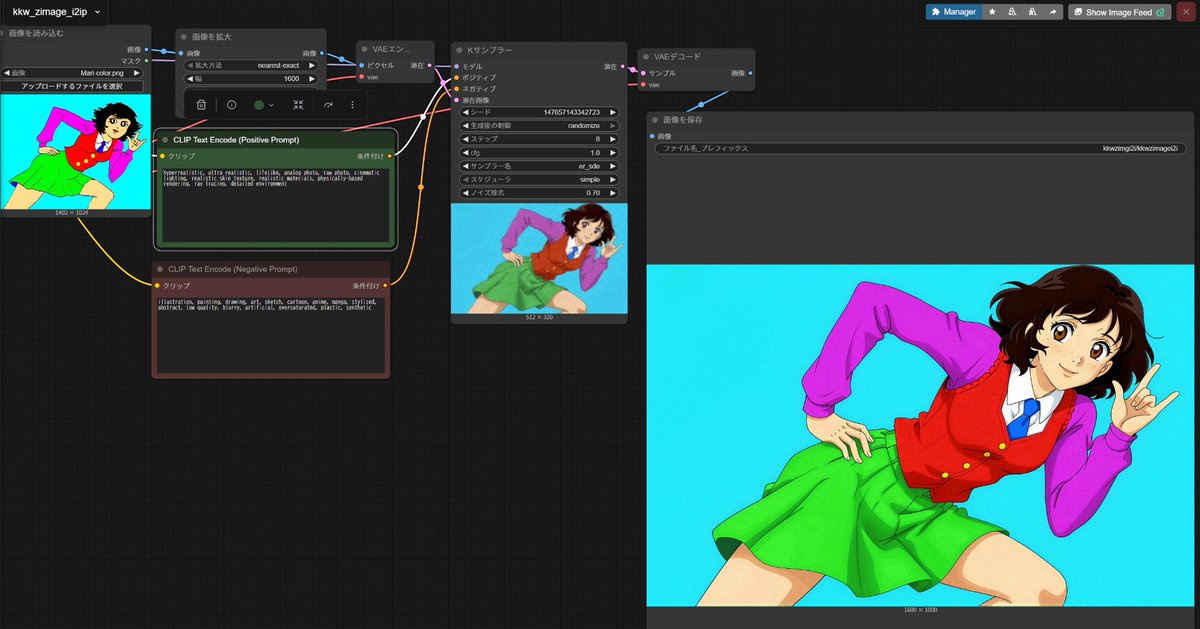Click the info icon in node toolbar
This screenshot has height=629, width=1200.
[231, 104]
